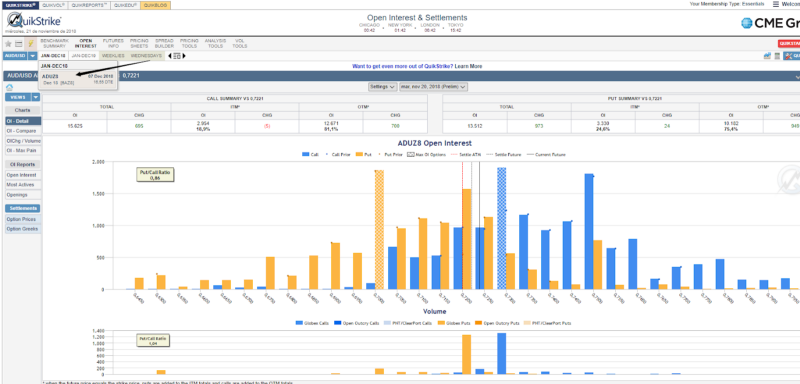This screenshot has width=800, height=384.
Task: Switch to the Futures Info menu
Action: (x=113, y=43)
